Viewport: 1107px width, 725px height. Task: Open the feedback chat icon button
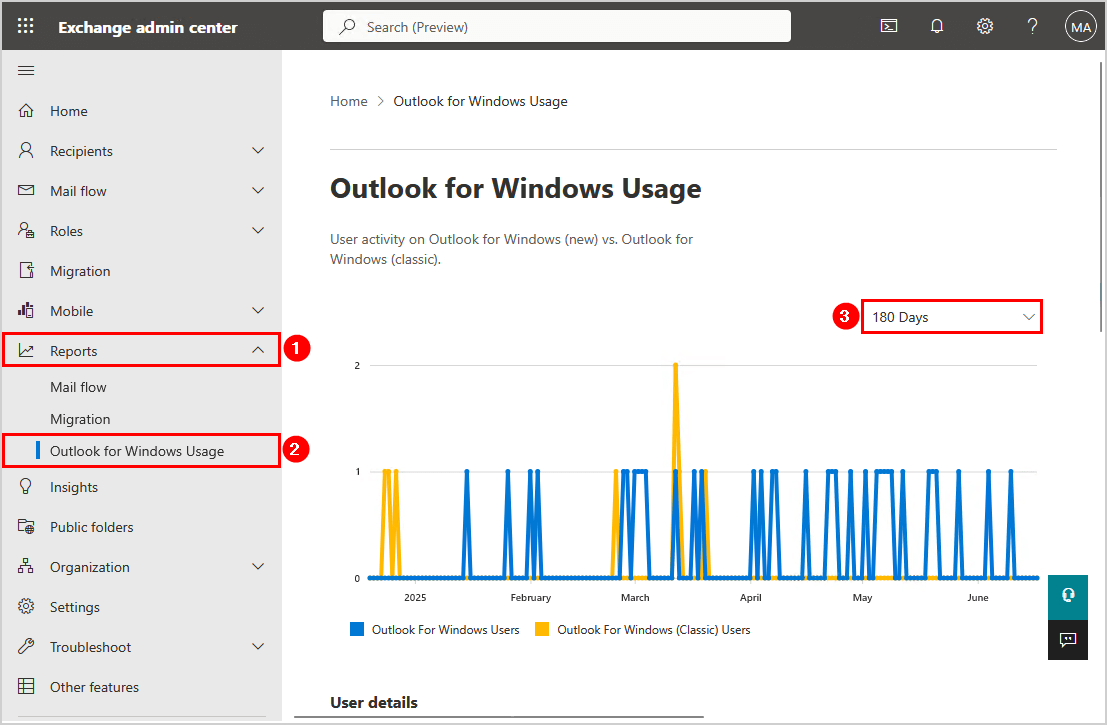[1067, 640]
